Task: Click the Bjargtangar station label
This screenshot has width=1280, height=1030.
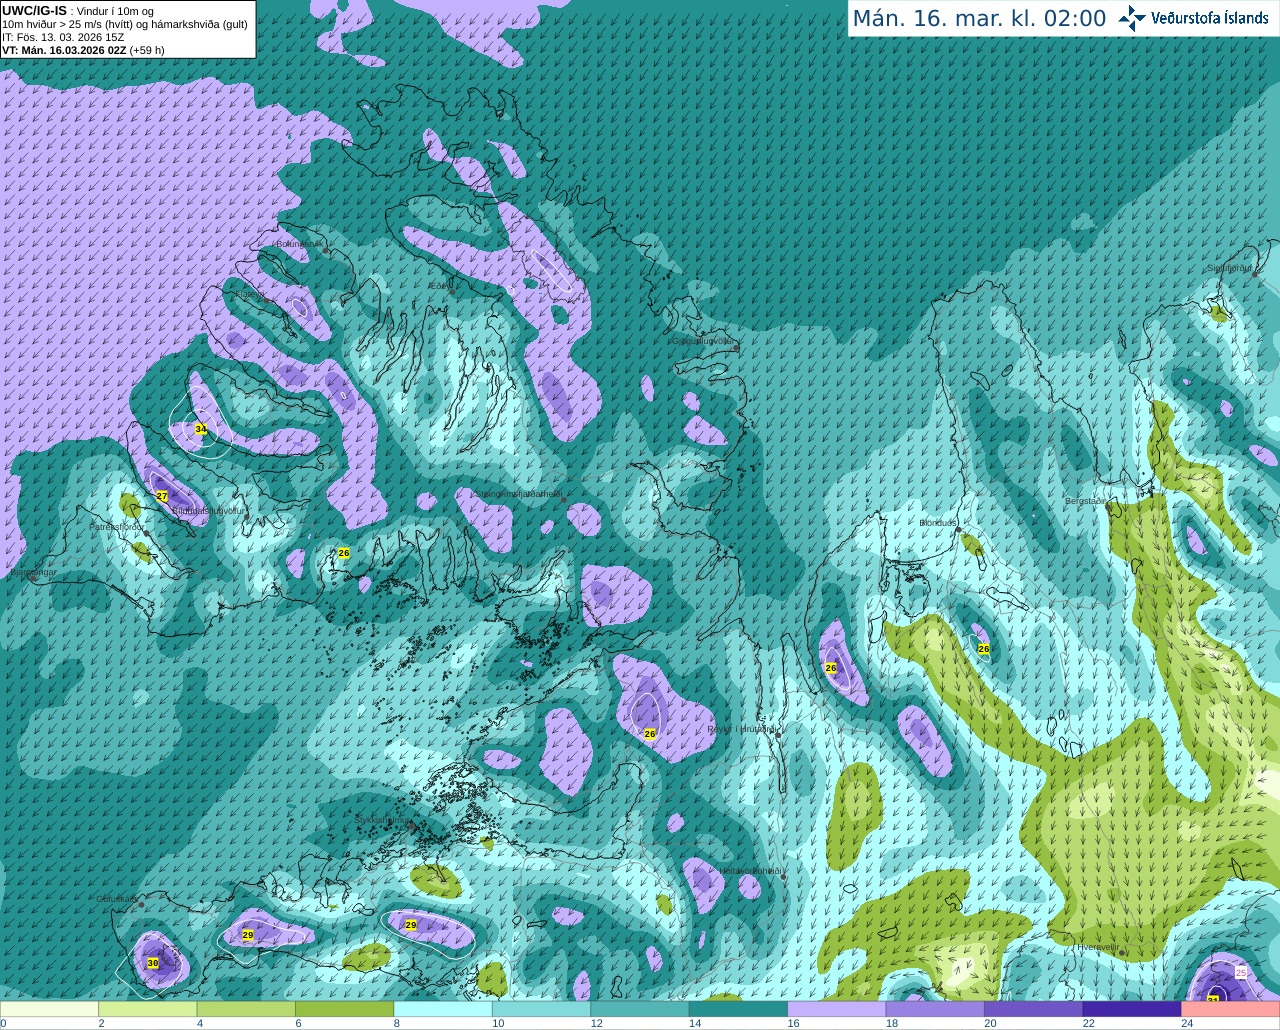Action: (31, 572)
